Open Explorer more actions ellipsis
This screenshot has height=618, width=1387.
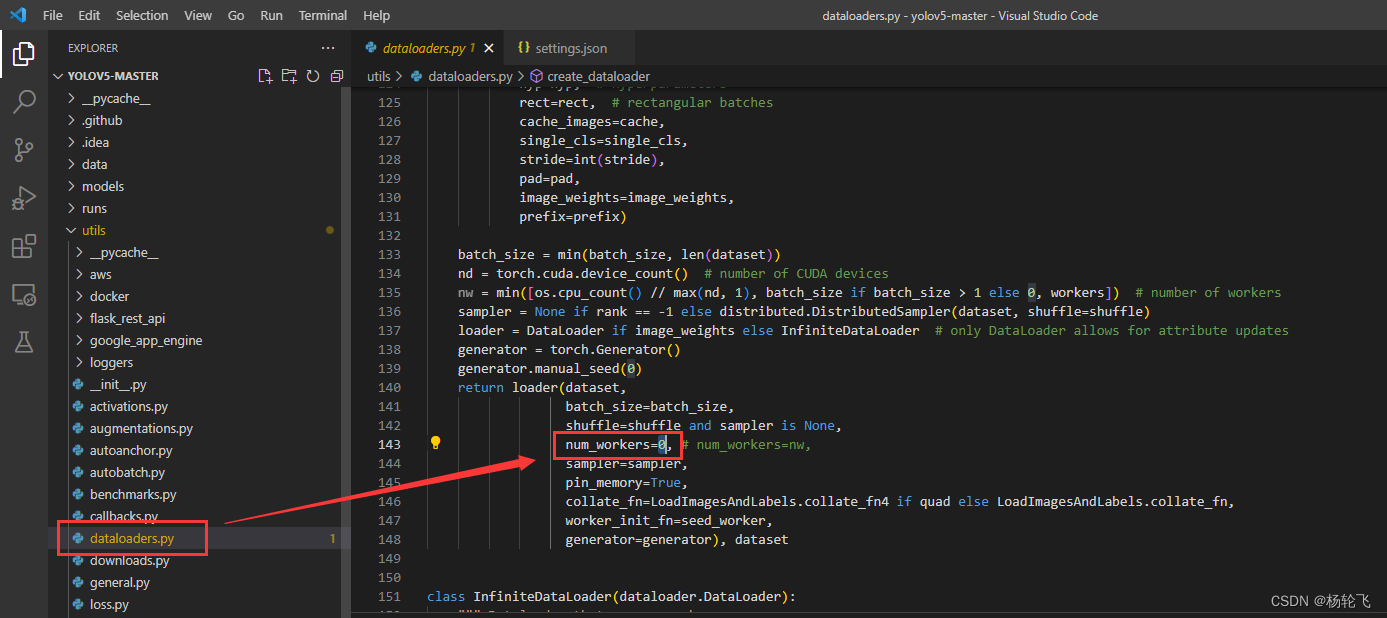tap(328, 48)
